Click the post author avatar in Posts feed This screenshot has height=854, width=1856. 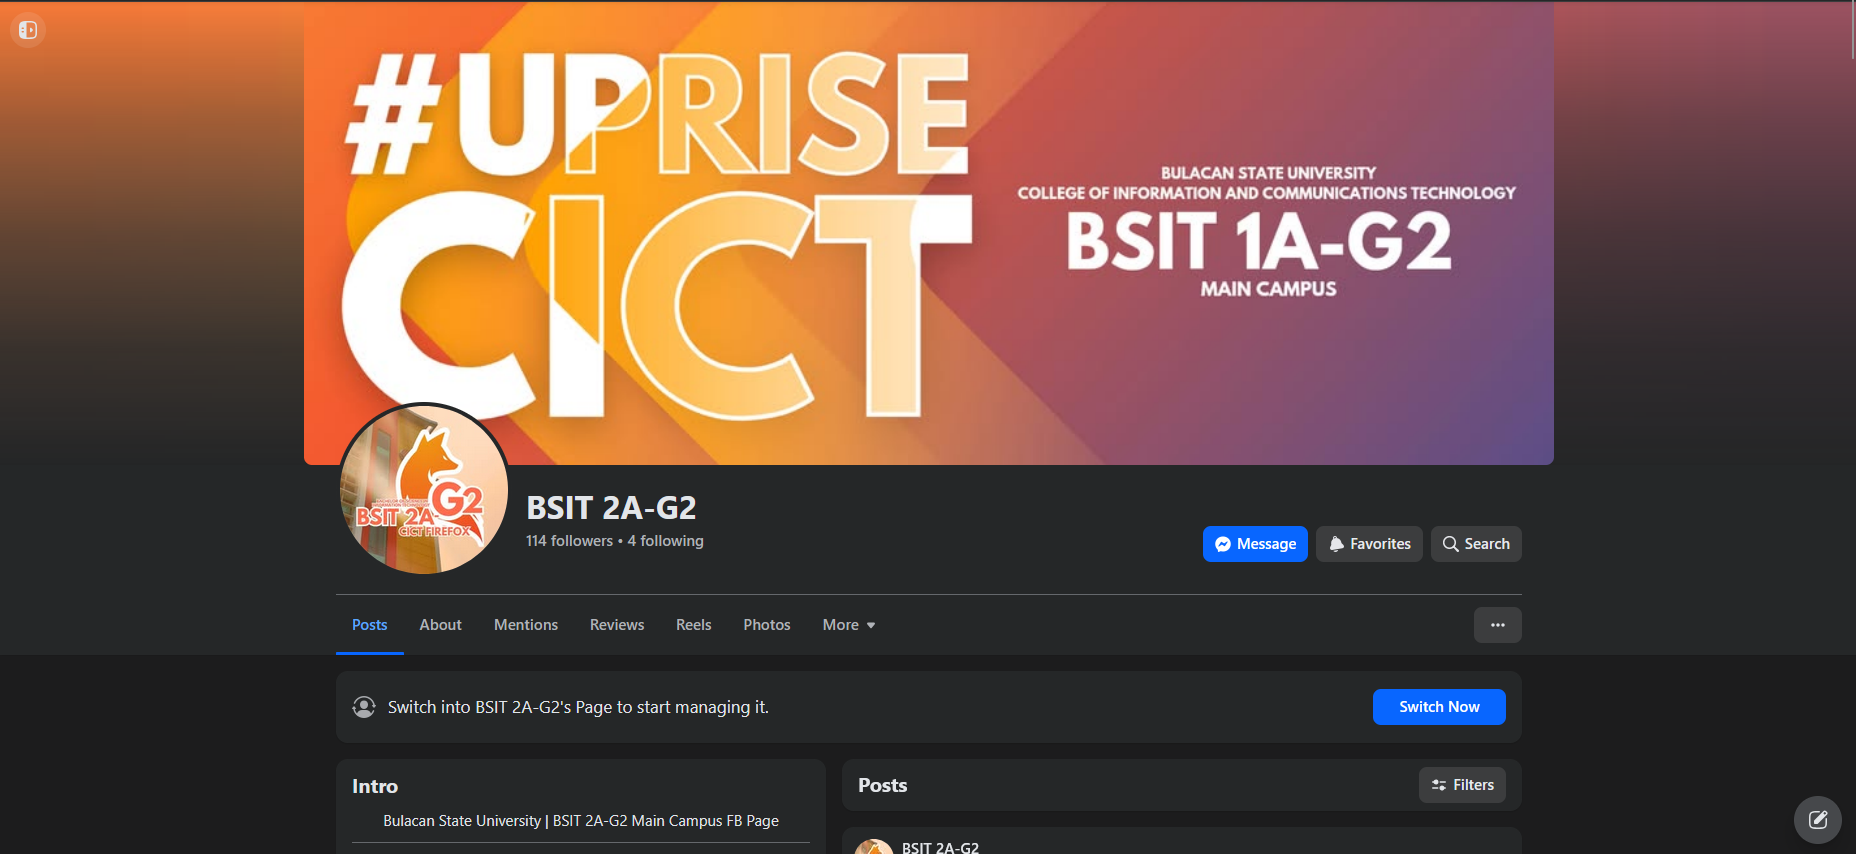(x=874, y=846)
